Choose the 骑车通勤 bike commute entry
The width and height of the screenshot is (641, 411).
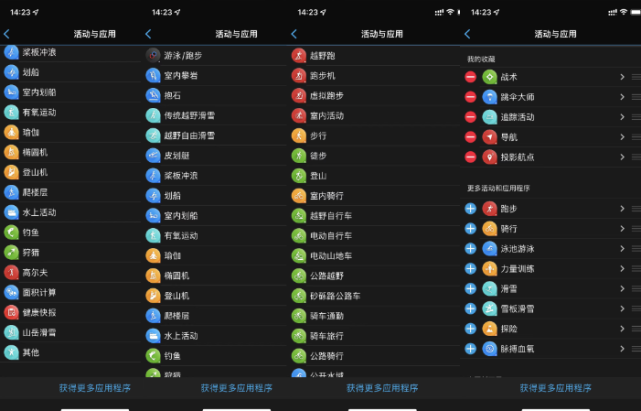coord(375,316)
